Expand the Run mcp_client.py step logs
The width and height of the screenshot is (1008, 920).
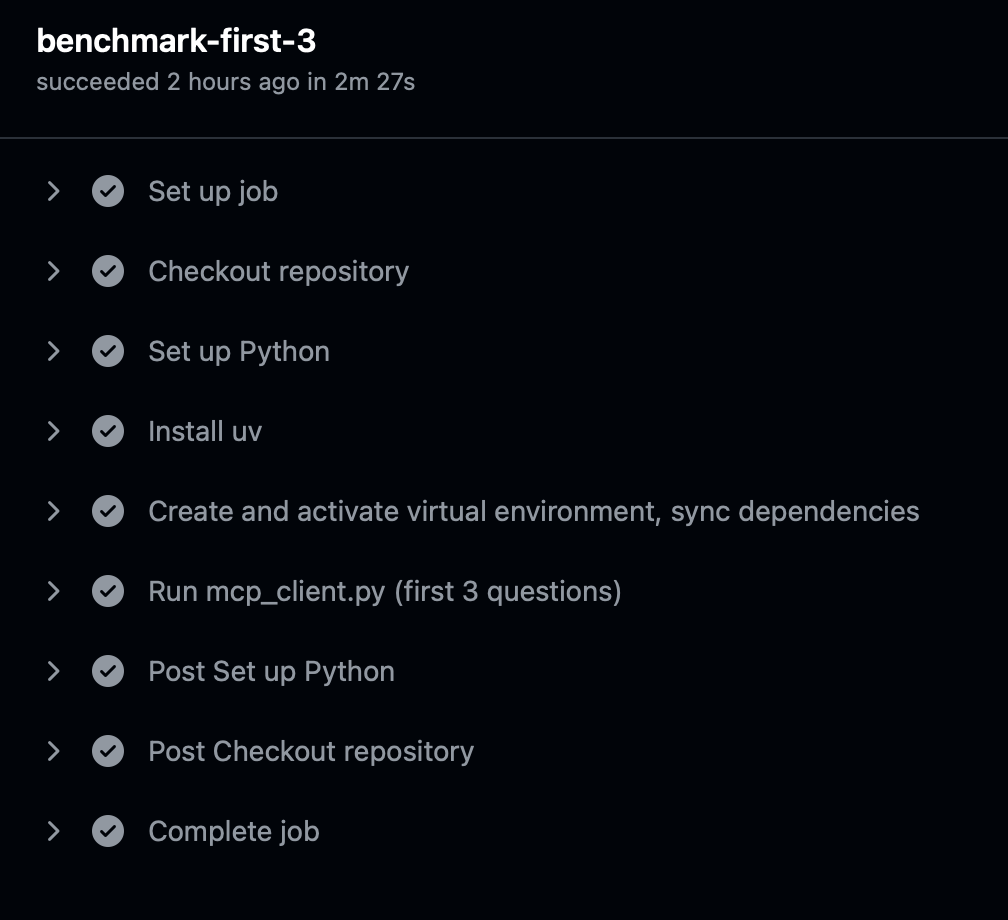53,591
